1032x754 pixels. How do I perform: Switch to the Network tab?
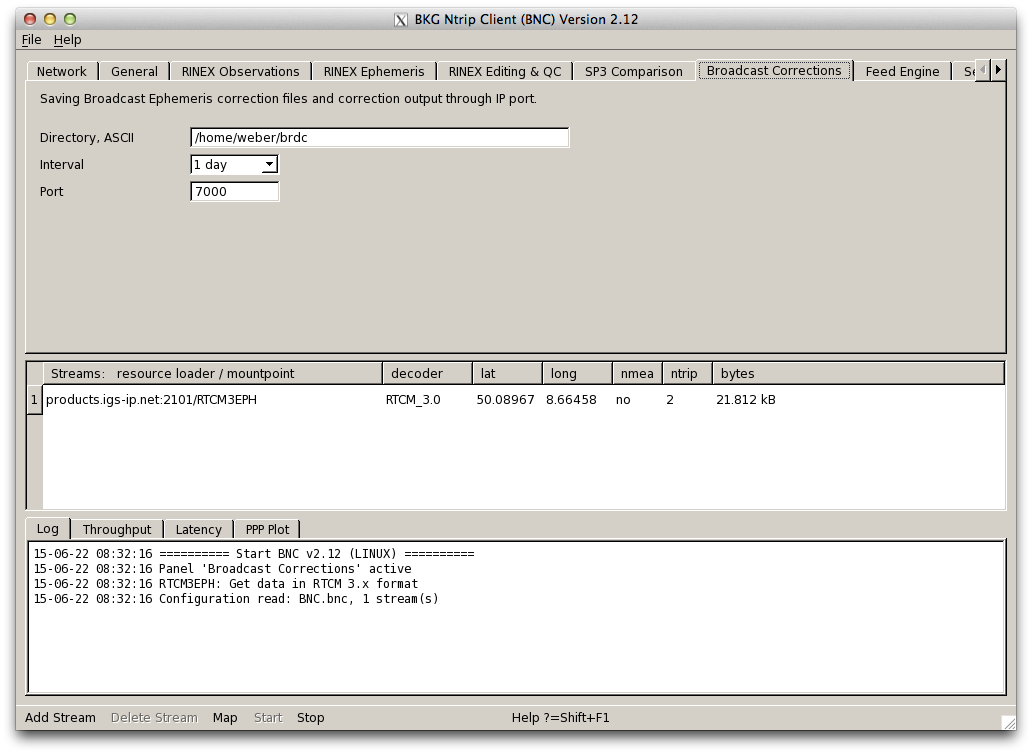(62, 72)
